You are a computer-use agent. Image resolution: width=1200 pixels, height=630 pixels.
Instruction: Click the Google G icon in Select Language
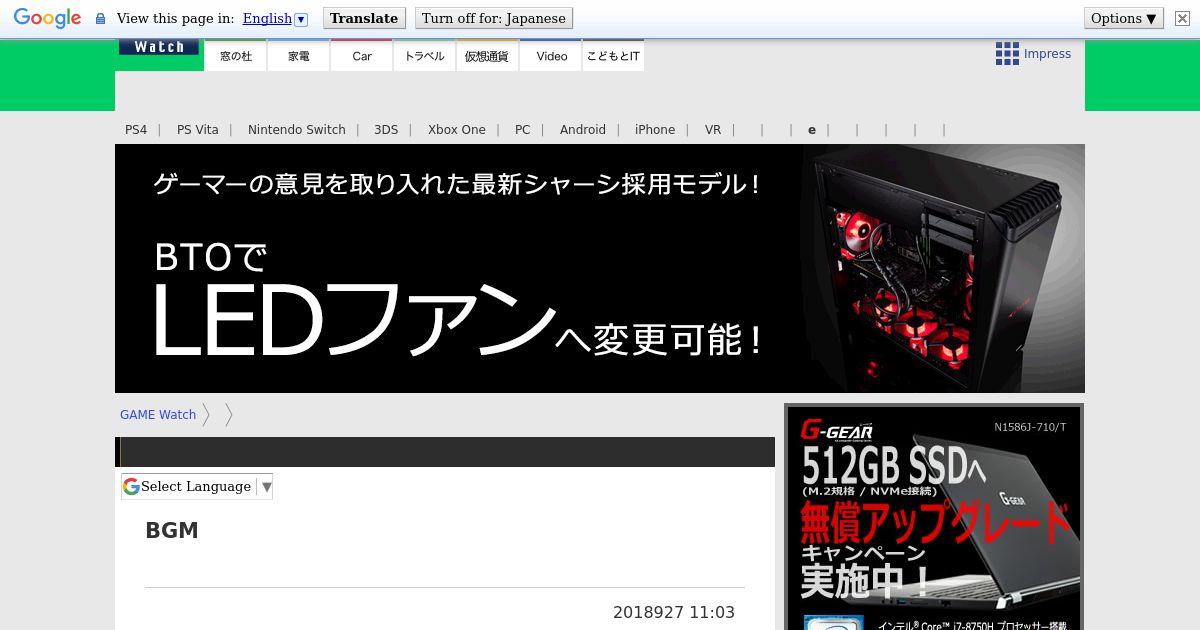pyautogui.click(x=131, y=487)
